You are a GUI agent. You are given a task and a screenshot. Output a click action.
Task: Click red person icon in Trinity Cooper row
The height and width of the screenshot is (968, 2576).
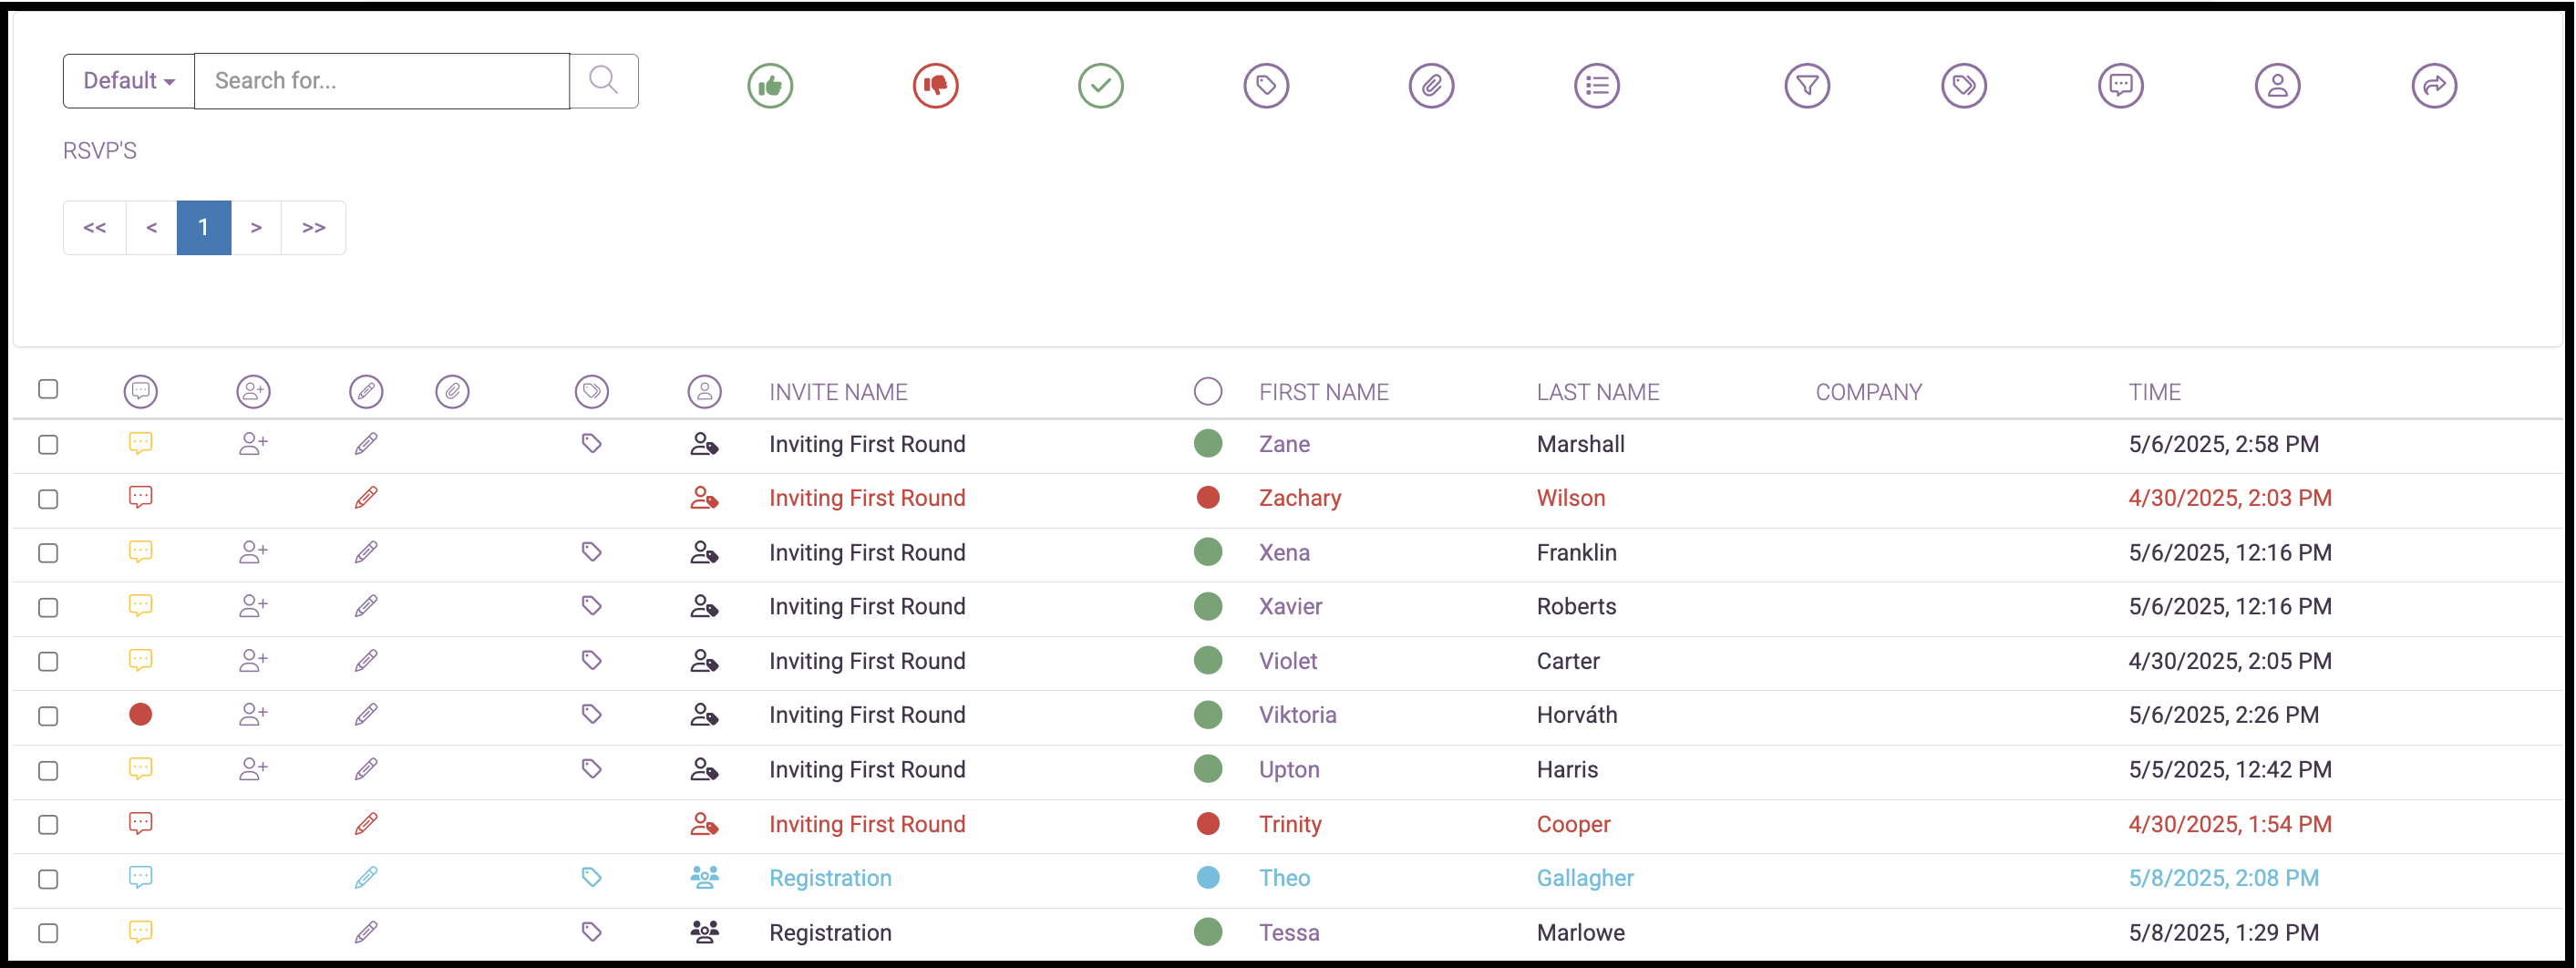[x=704, y=823]
